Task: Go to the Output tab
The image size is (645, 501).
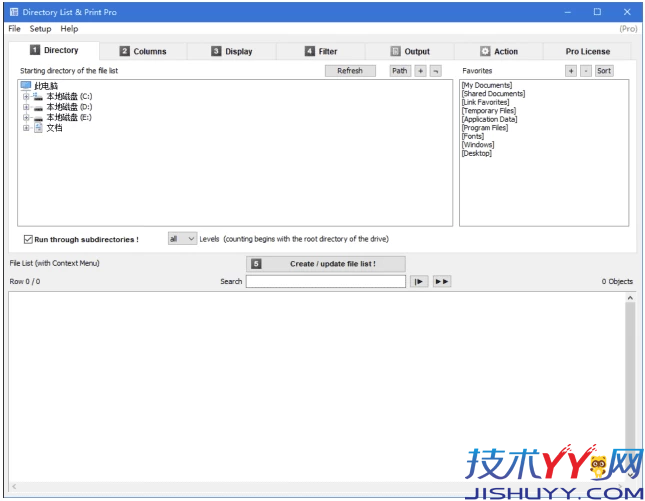Action: (x=410, y=51)
